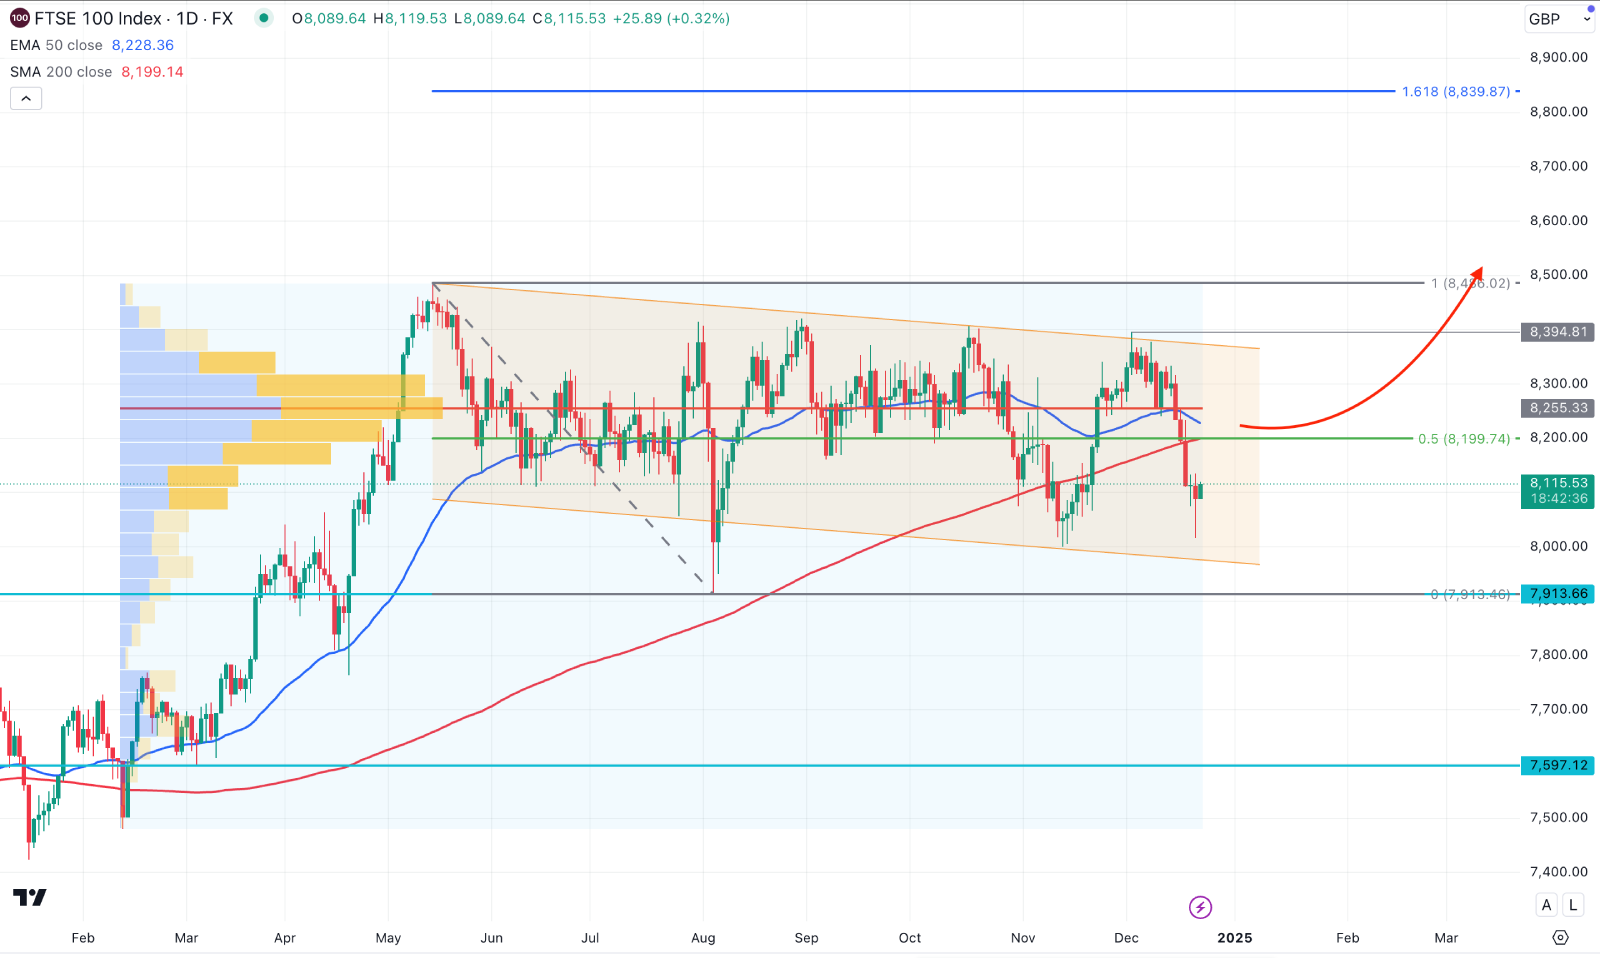Open chart settings gear icon
Image resolution: width=1600 pixels, height=958 pixels.
pos(1560,937)
